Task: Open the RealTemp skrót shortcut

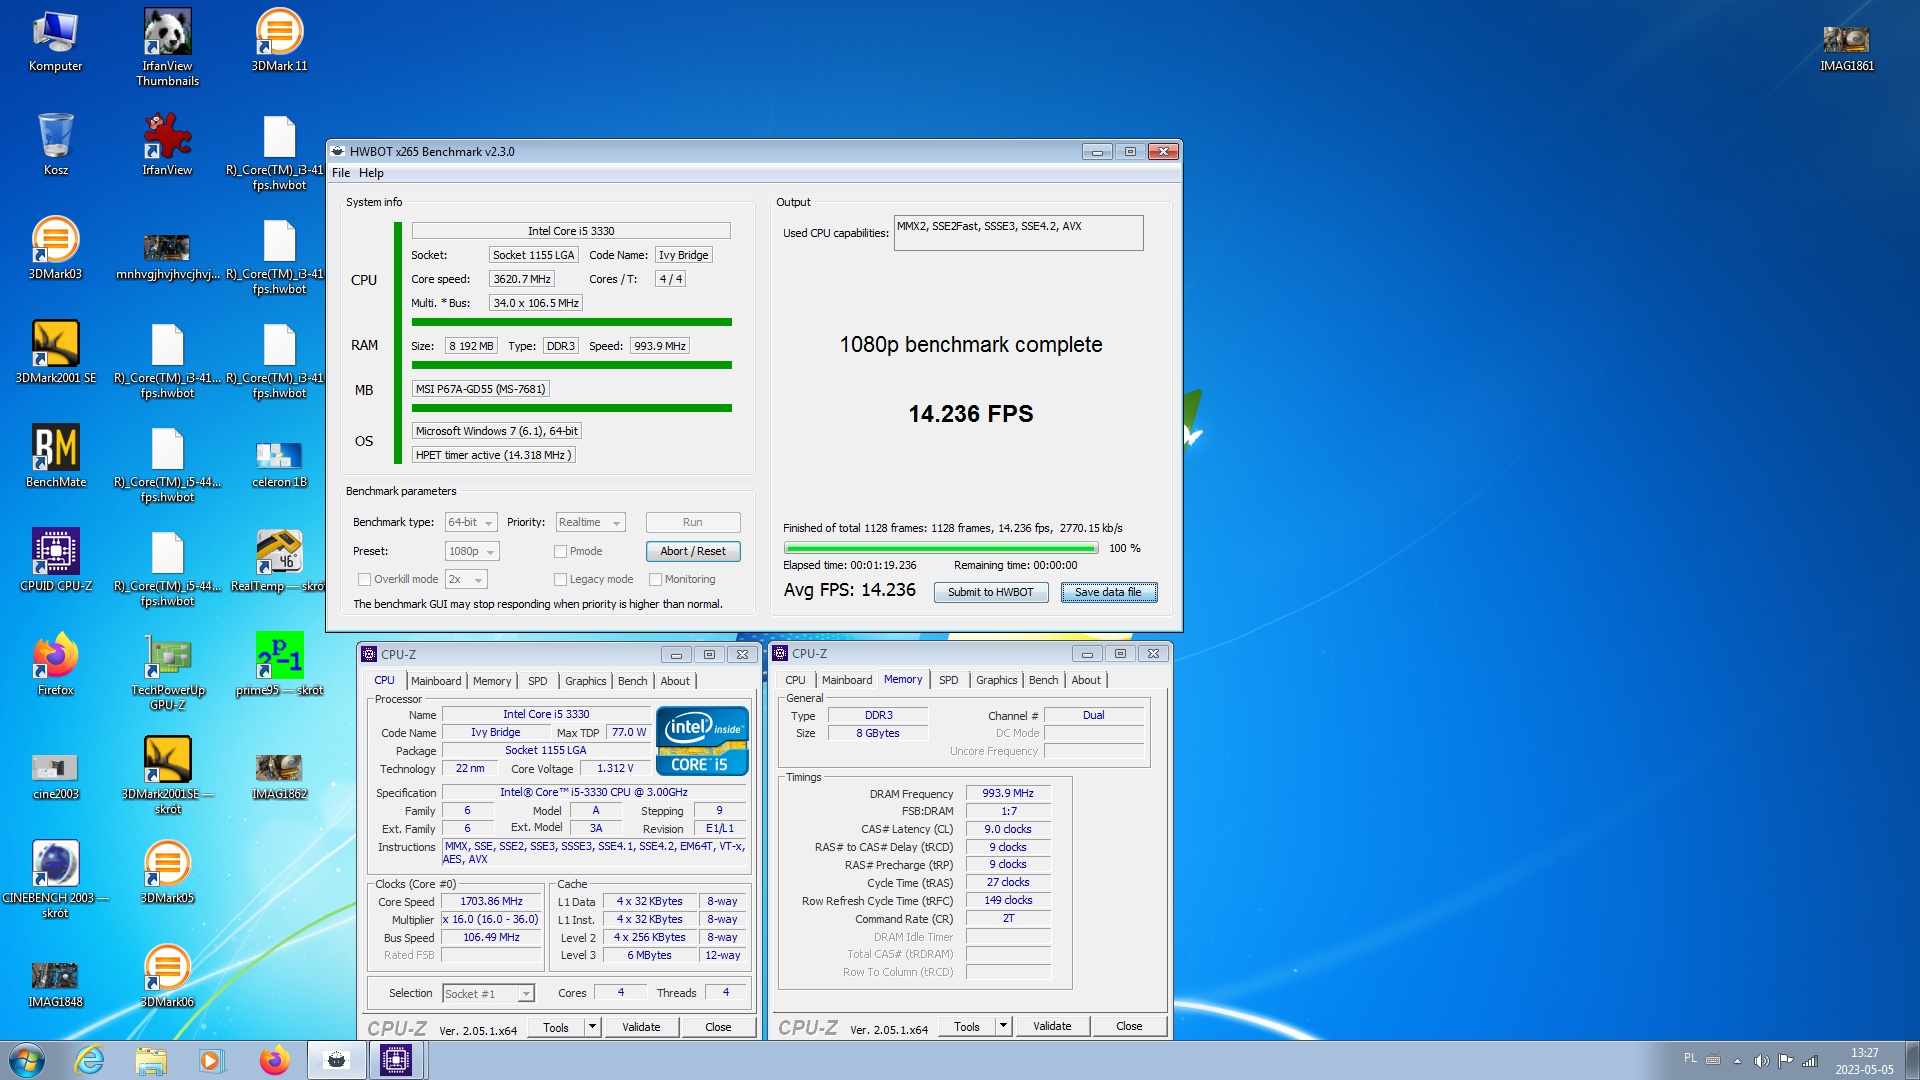Action: pos(279,561)
